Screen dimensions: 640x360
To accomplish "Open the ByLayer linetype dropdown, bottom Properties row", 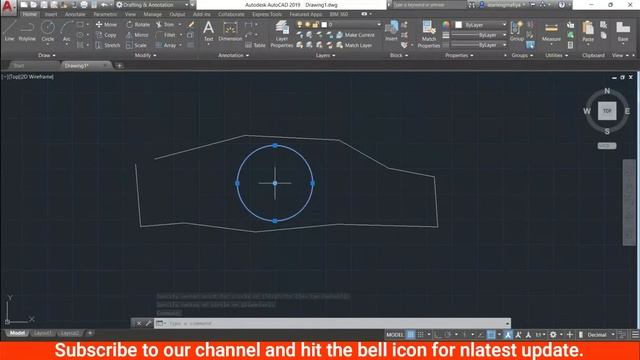I will [479, 45].
